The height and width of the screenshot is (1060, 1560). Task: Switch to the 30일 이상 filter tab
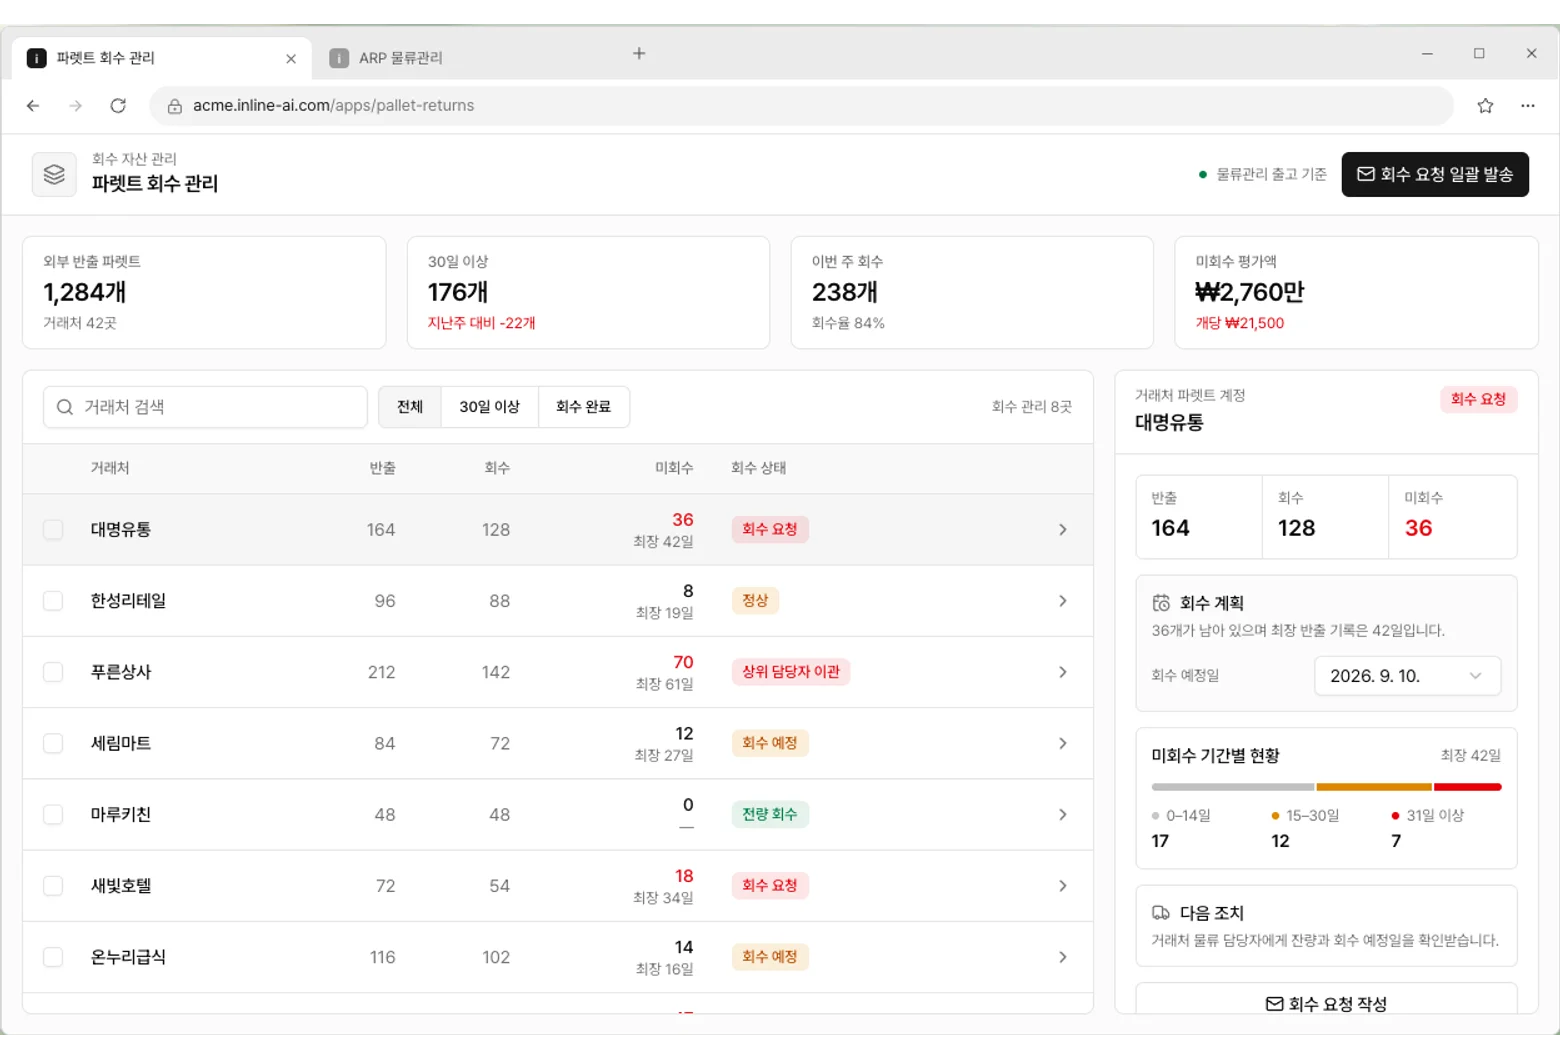(489, 407)
